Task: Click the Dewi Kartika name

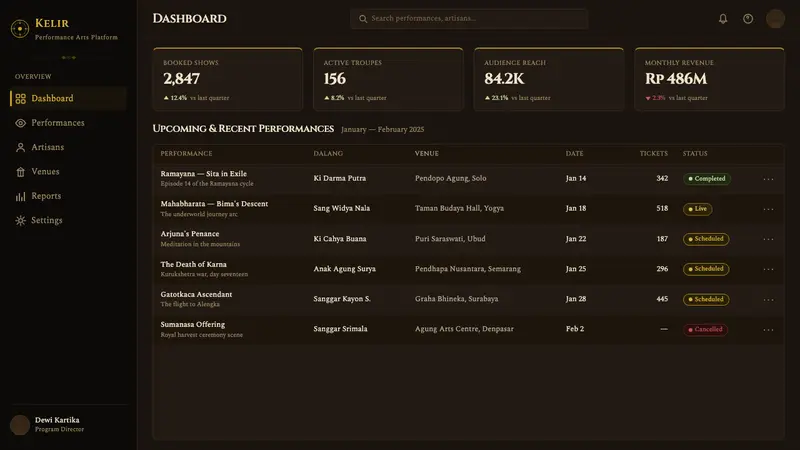Action: pos(57,420)
